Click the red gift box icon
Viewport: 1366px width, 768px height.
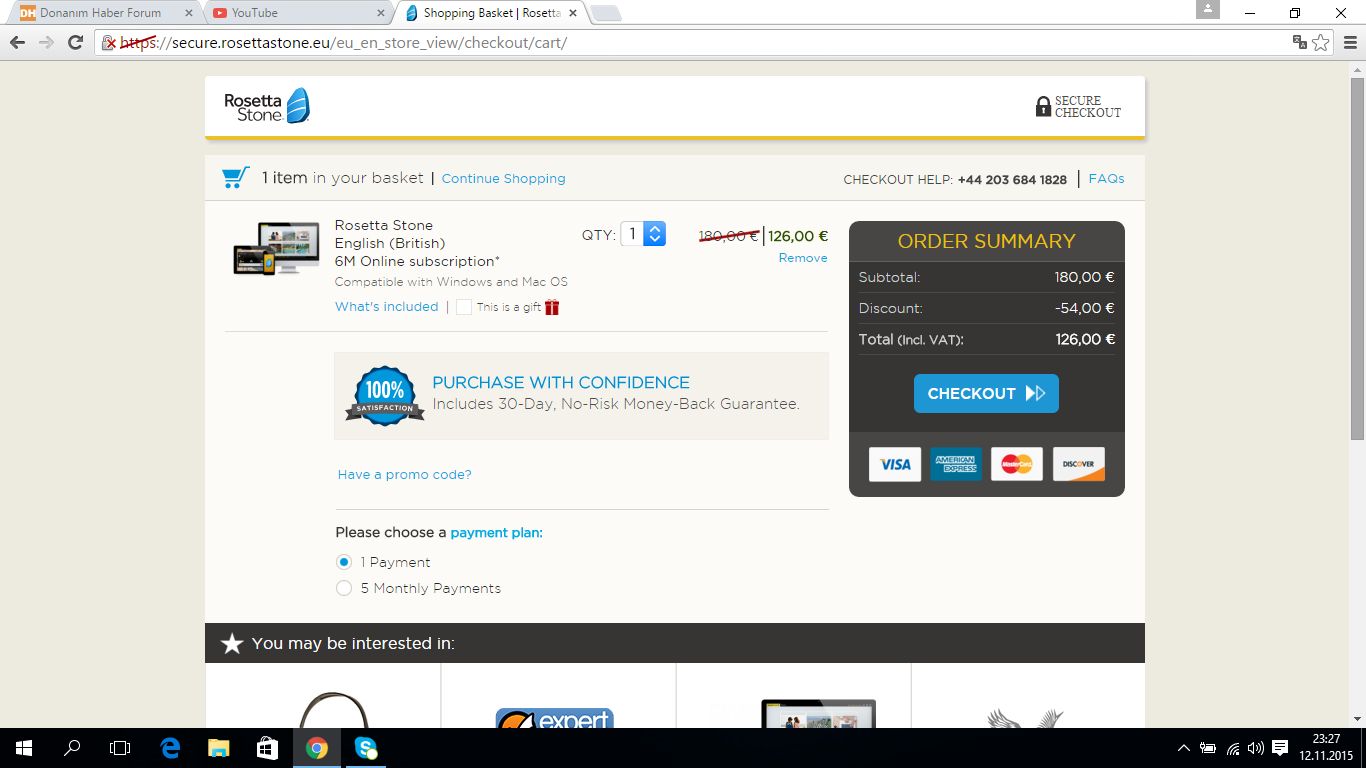click(x=552, y=307)
